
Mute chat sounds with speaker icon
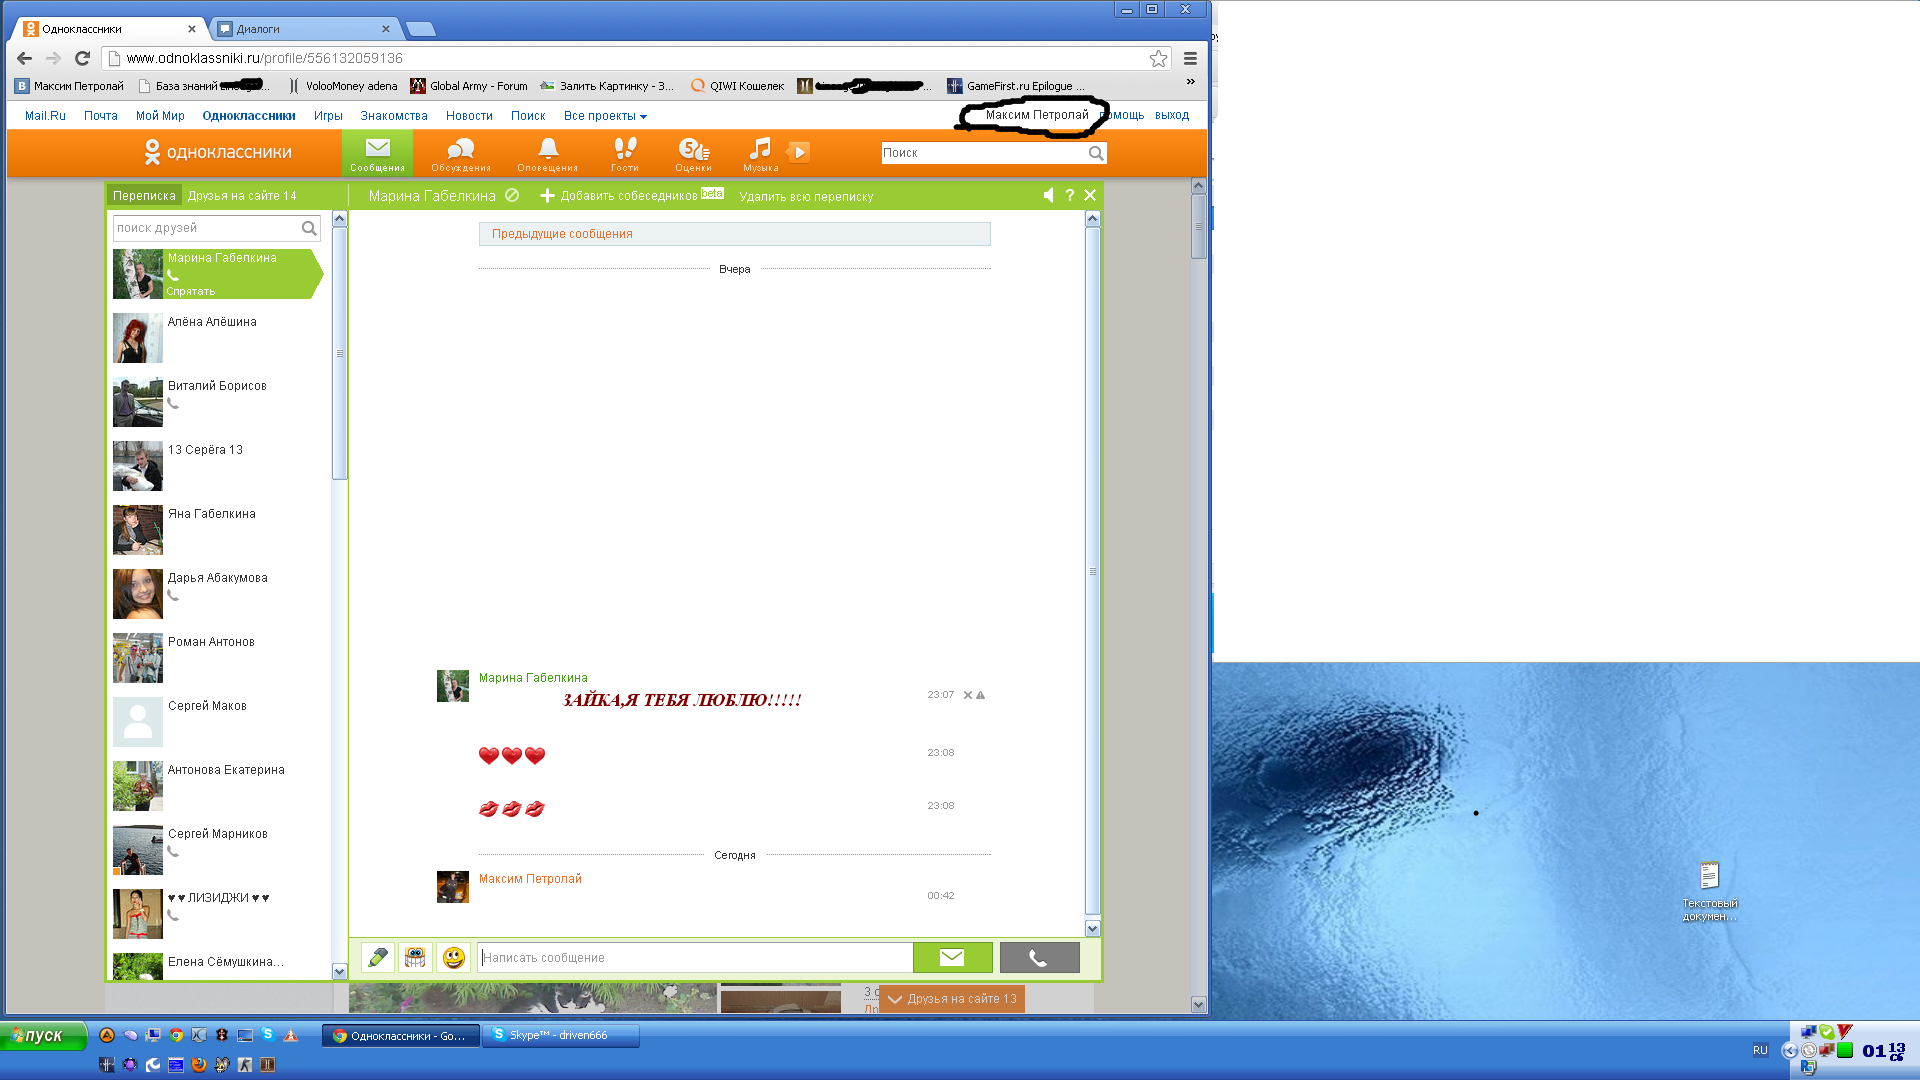coord(1048,195)
